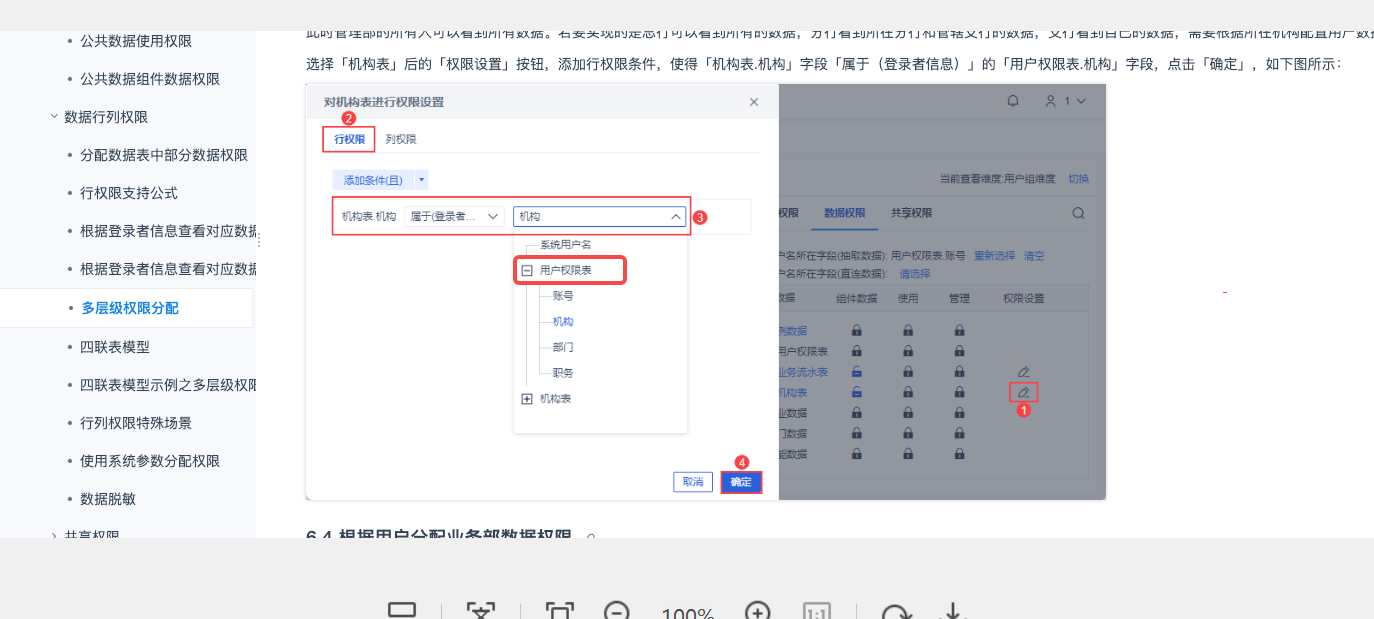The image size is (1374, 619).
Task: Open 公共数据组件数据权限 sidebar item
Action: (x=150, y=79)
